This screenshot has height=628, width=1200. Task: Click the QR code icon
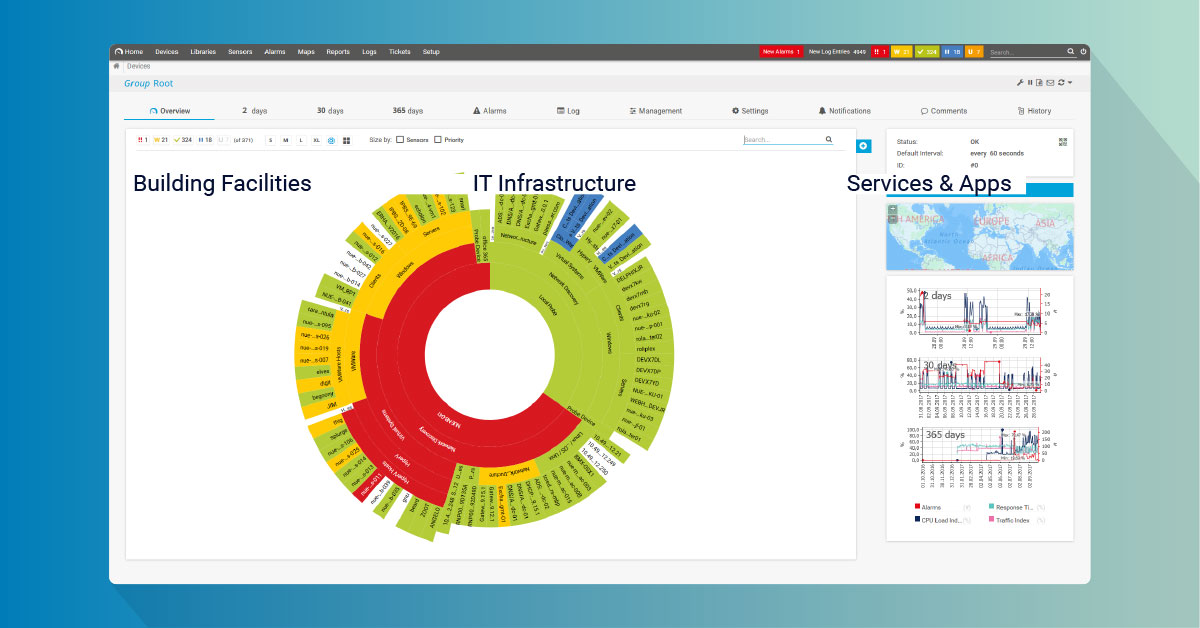pyautogui.click(x=1063, y=142)
